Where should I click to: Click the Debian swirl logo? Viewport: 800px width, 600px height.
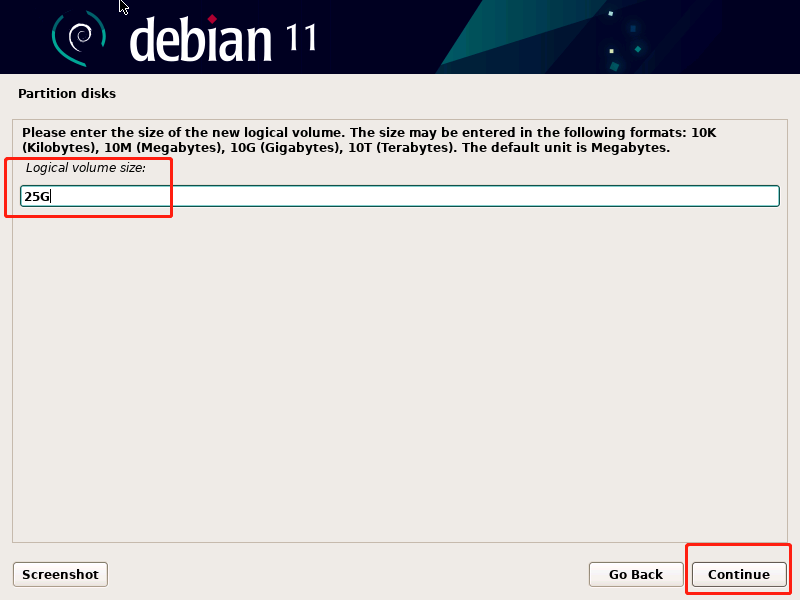(x=79, y=38)
